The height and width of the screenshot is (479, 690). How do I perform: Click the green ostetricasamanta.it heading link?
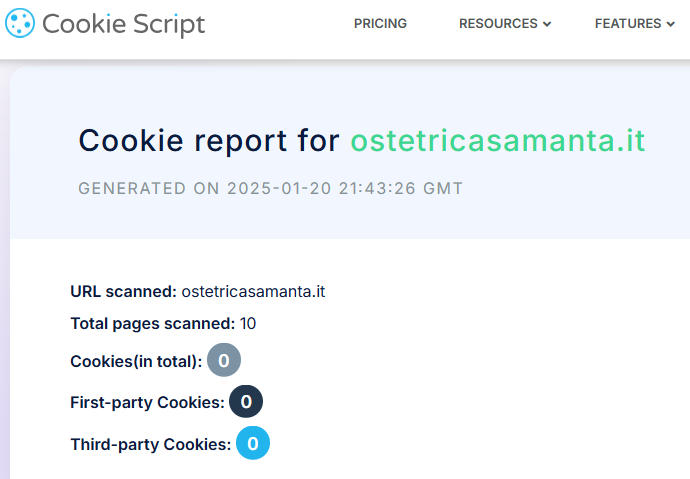pyautogui.click(x=497, y=141)
